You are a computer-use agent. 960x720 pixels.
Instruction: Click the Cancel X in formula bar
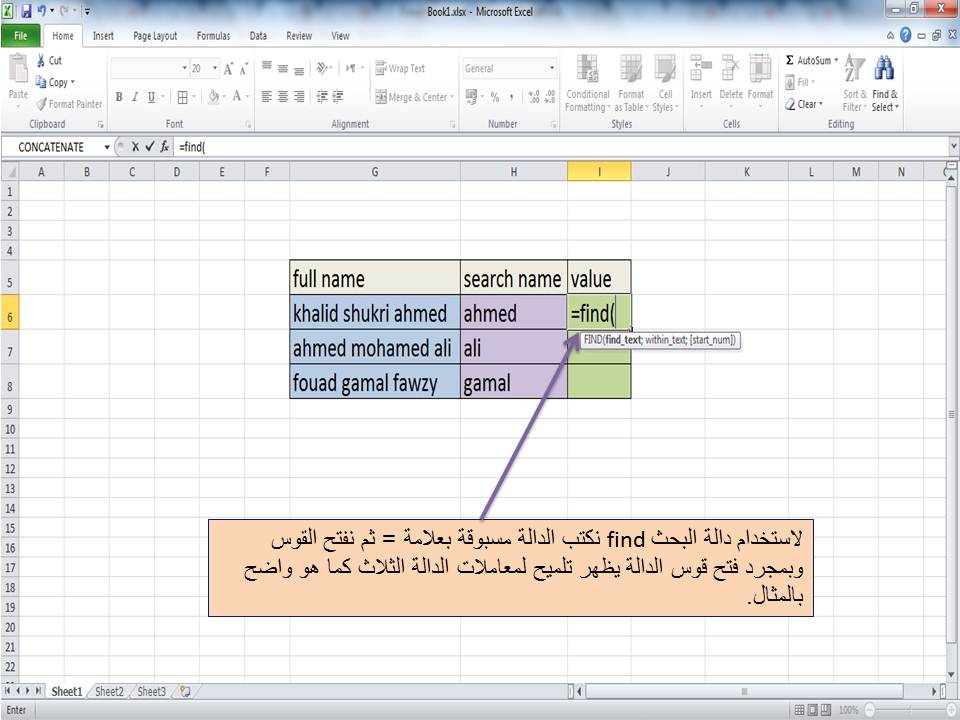point(135,147)
